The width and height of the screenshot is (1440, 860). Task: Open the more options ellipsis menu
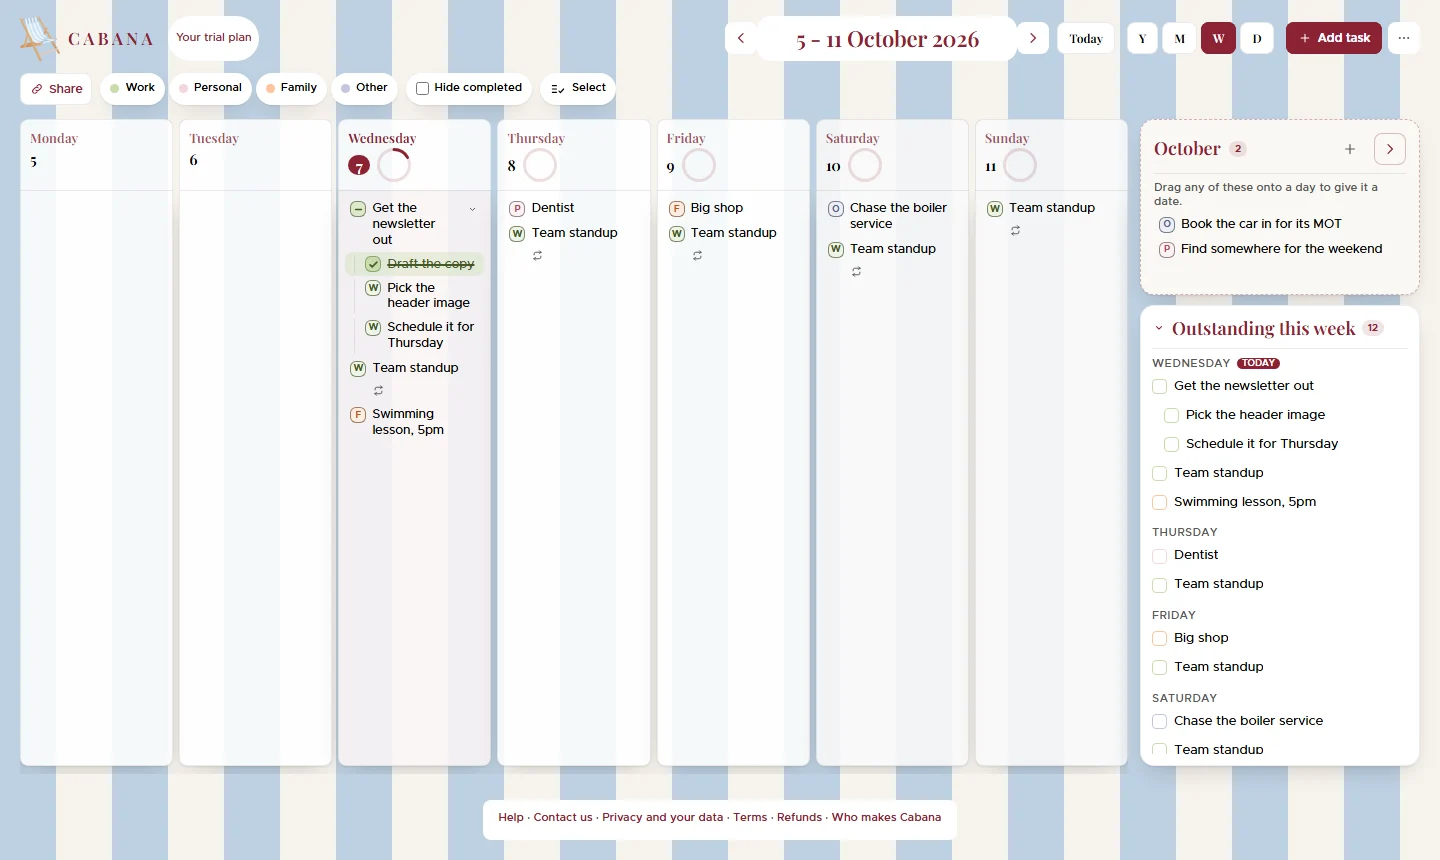1404,38
